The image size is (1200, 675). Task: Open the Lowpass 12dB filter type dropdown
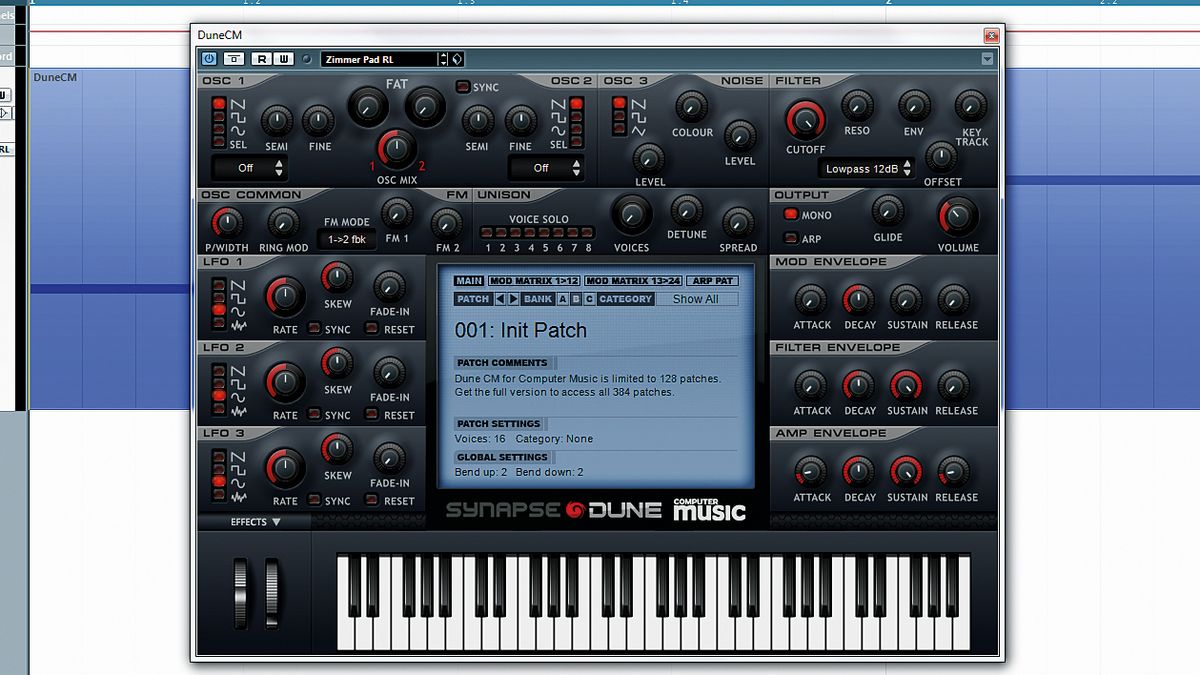tap(865, 168)
